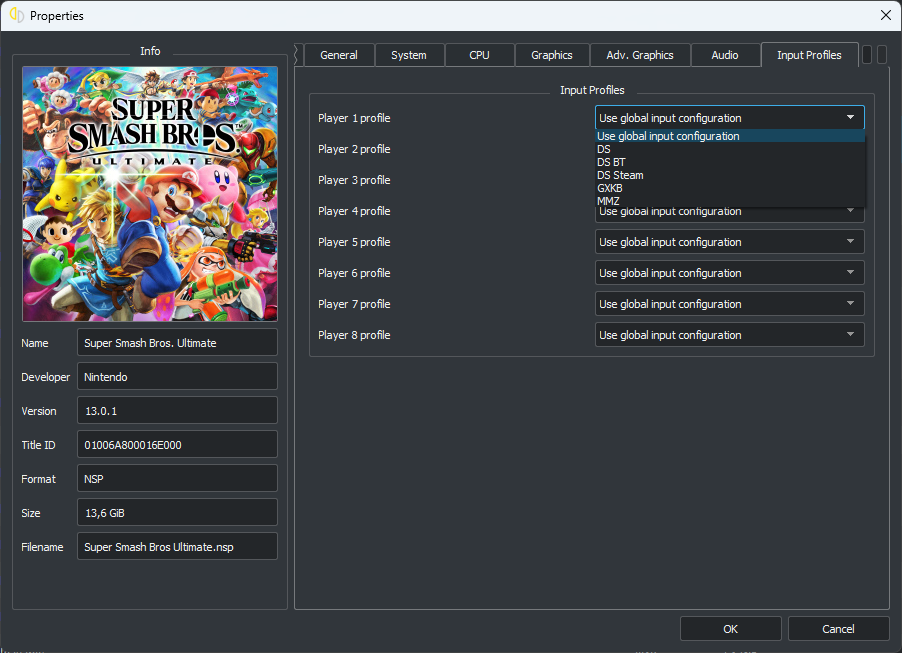Image resolution: width=902 pixels, height=653 pixels.
Task: Click the yuzu app icon in title bar
Action: pos(16,15)
